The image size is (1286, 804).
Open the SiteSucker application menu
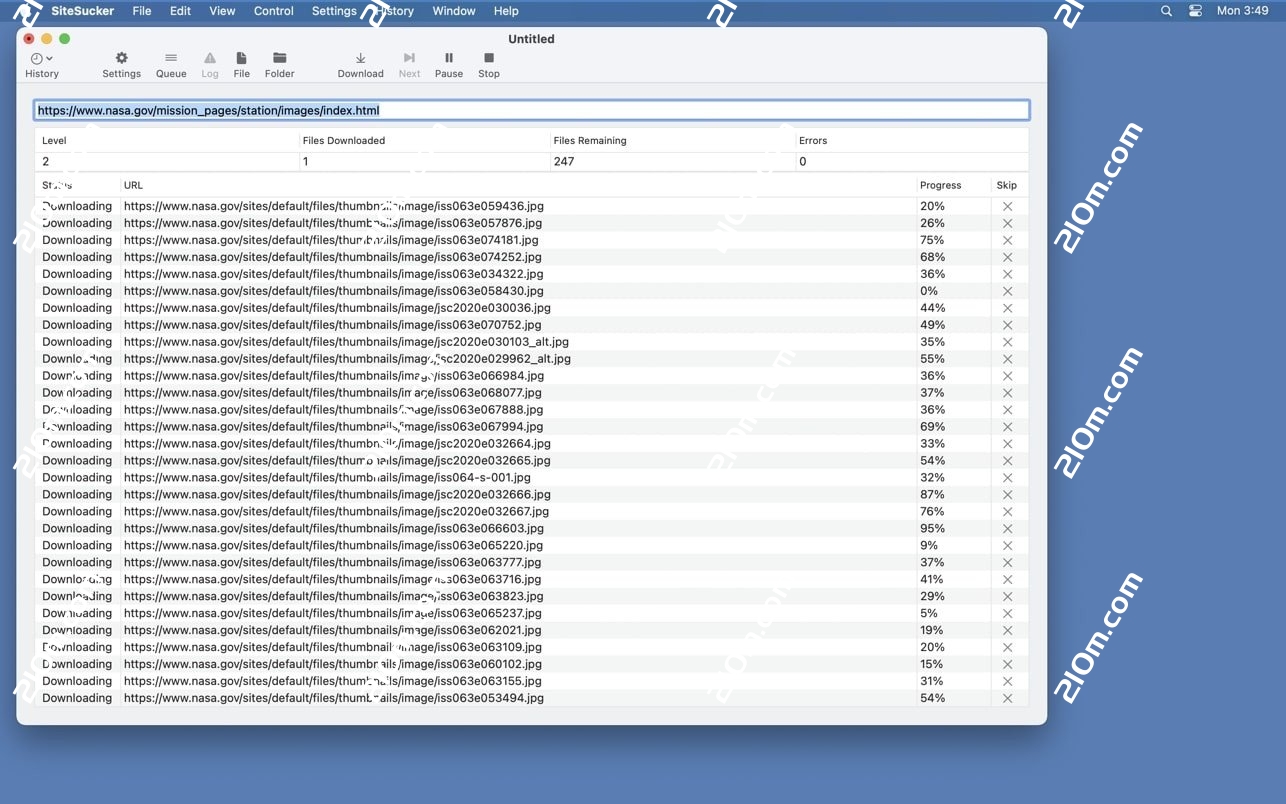coord(81,11)
